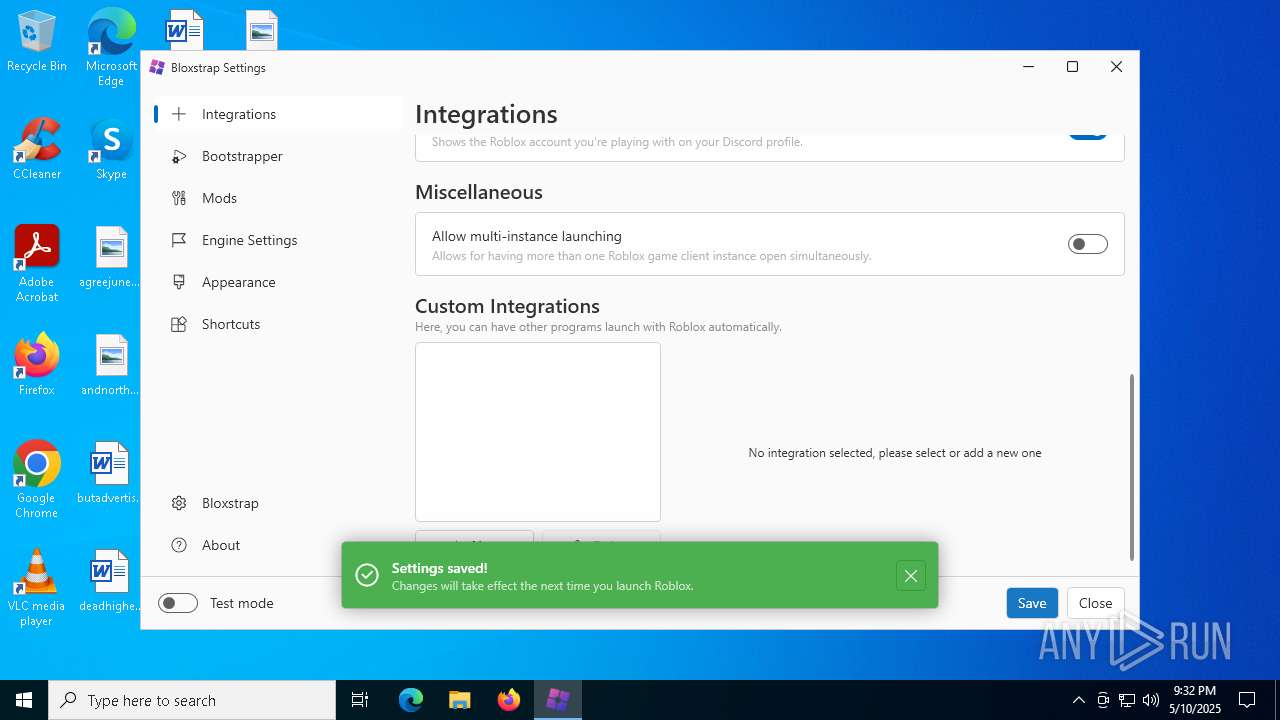Screen dimensions: 1280x720
Task: Select the Adobe Acrobat desktop shortcut
Action: 37,264
